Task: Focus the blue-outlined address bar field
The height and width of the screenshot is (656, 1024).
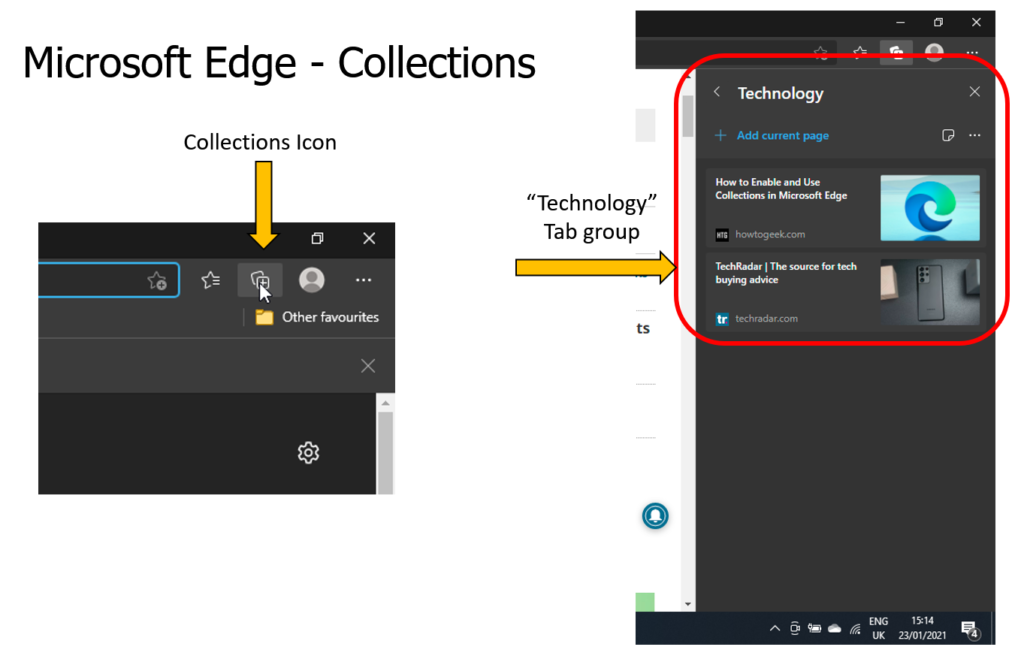Action: point(108,280)
